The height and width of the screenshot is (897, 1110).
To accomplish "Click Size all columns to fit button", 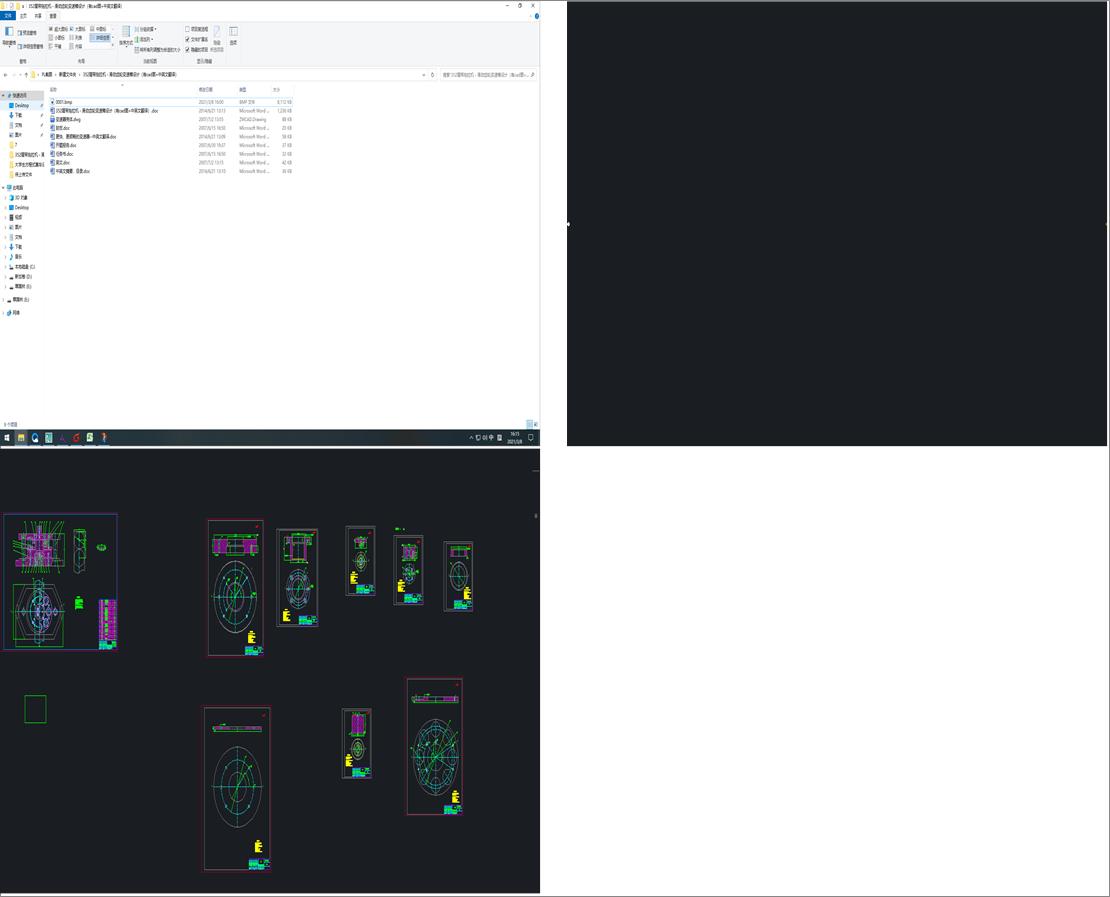I will pyautogui.click(x=157, y=50).
